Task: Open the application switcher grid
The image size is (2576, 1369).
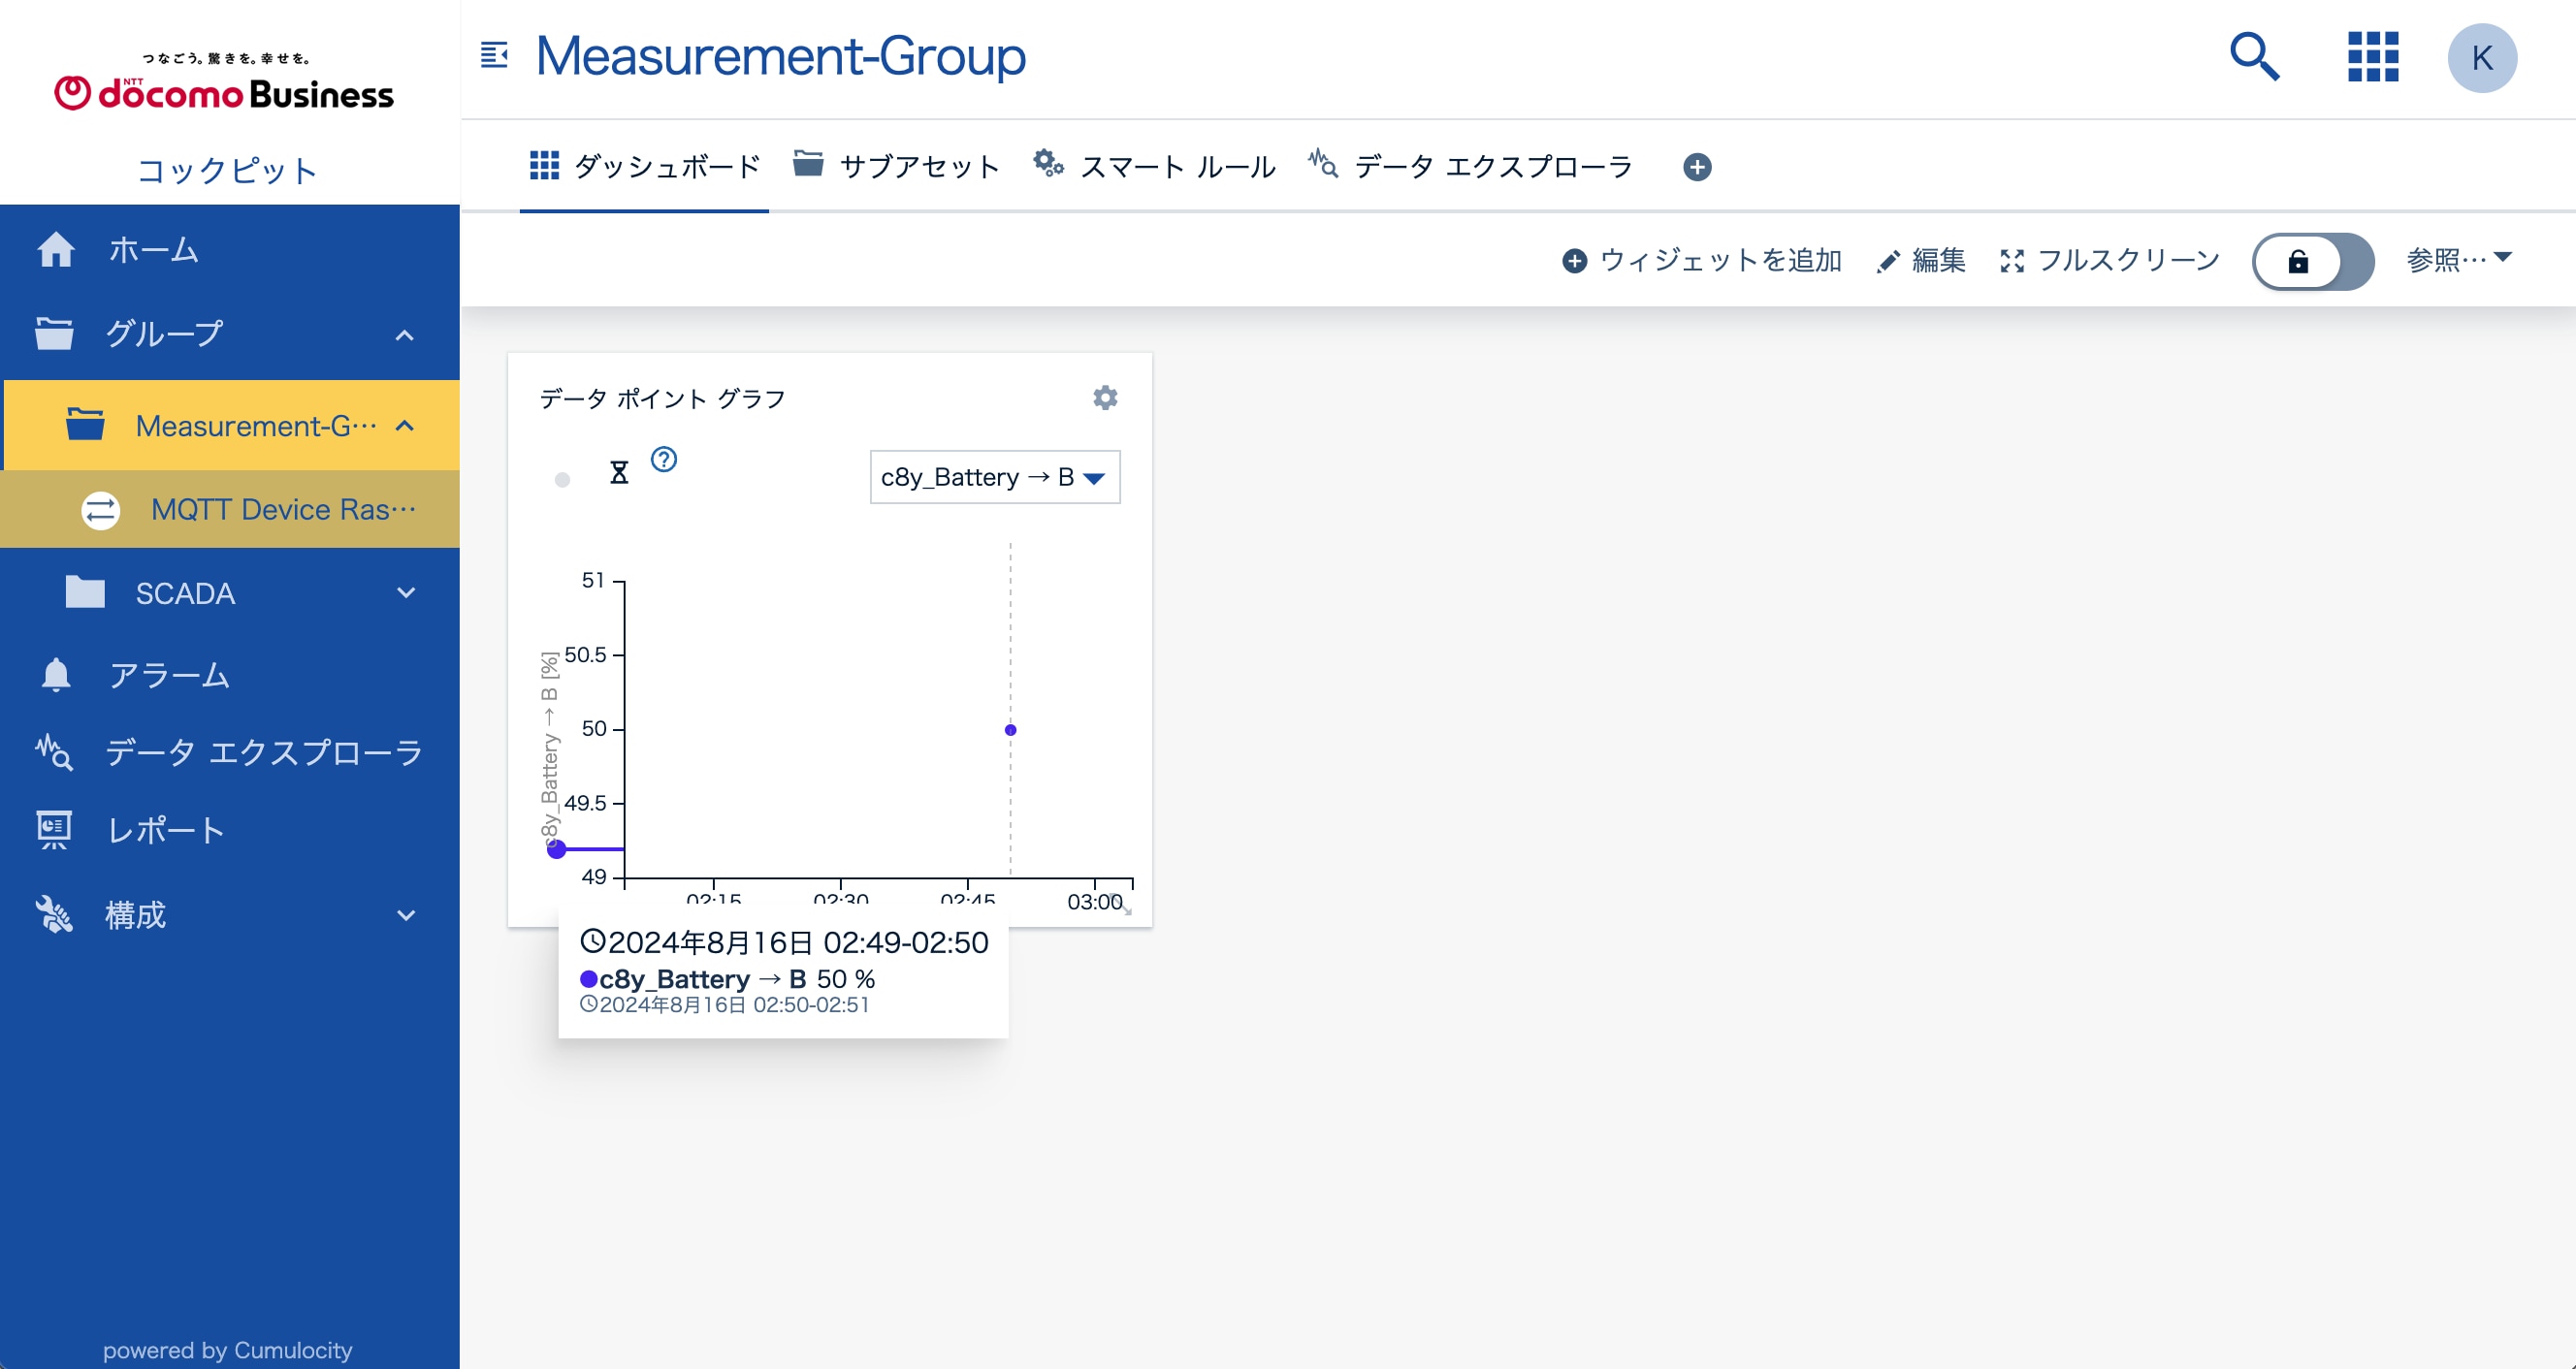Action: click(x=2373, y=56)
